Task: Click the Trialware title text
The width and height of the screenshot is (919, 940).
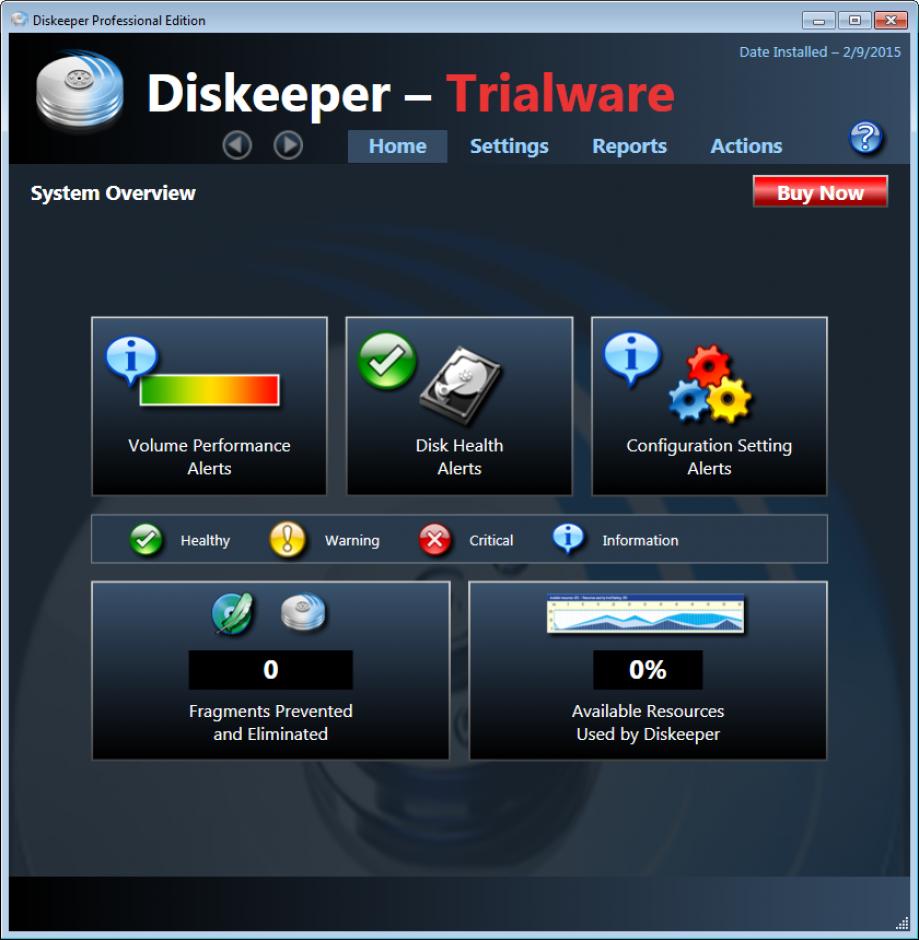Action: point(561,93)
